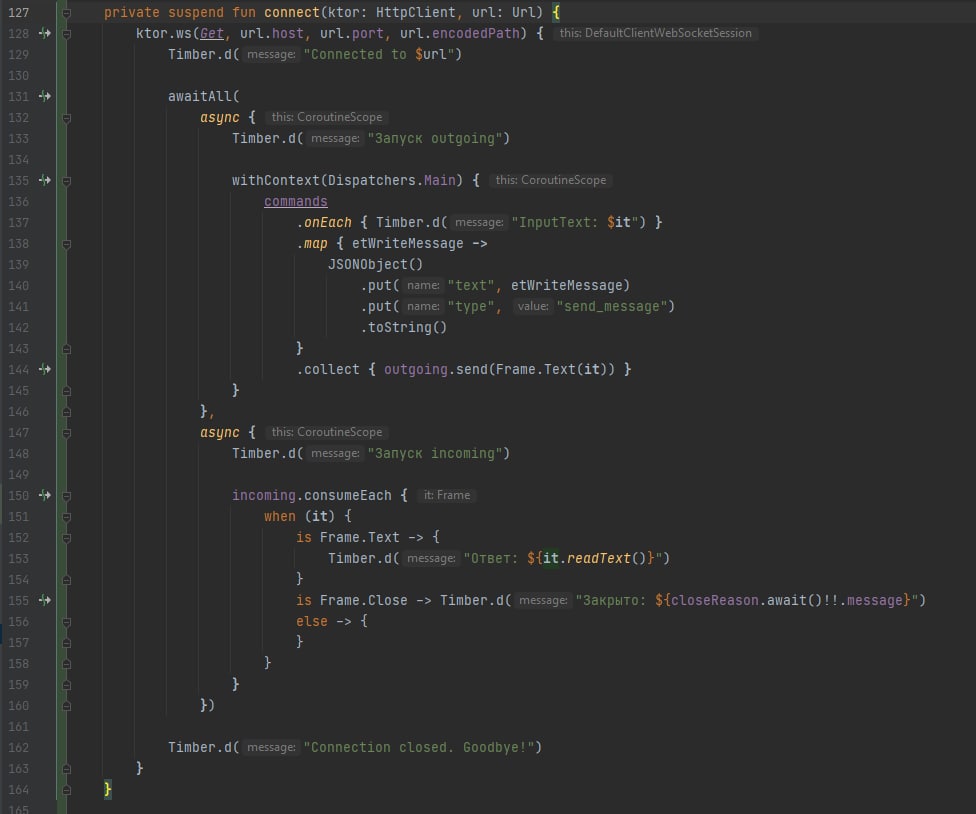Click highlighted closing brace on line 164
The width and height of the screenshot is (976, 814).
point(107,789)
